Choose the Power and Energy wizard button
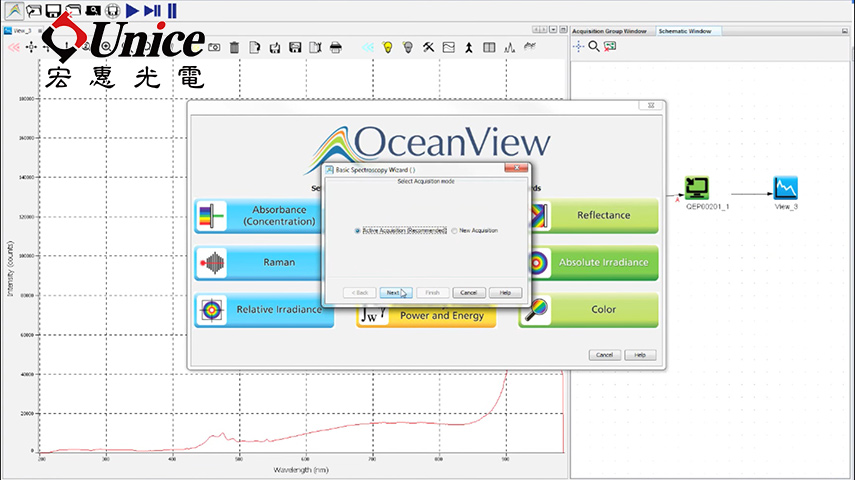This screenshot has width=855, height=480. click(426, 316)
